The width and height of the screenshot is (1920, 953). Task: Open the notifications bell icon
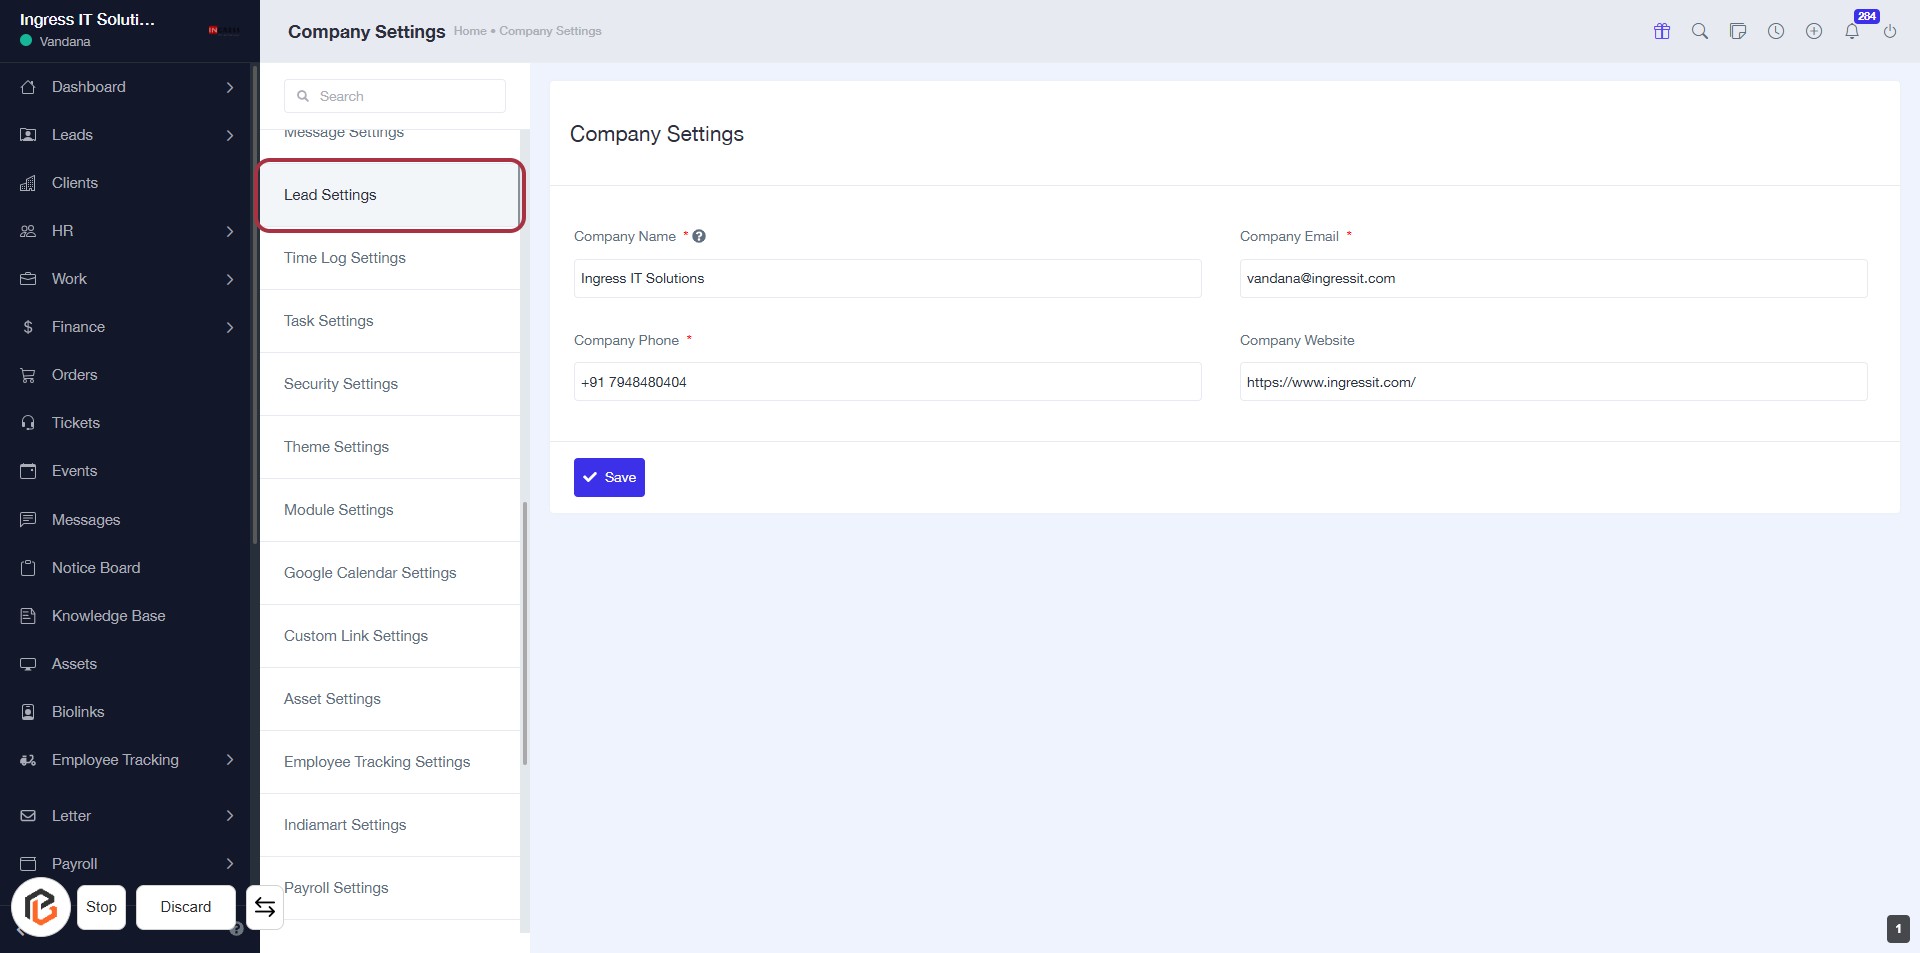[x=1852, y=31]
